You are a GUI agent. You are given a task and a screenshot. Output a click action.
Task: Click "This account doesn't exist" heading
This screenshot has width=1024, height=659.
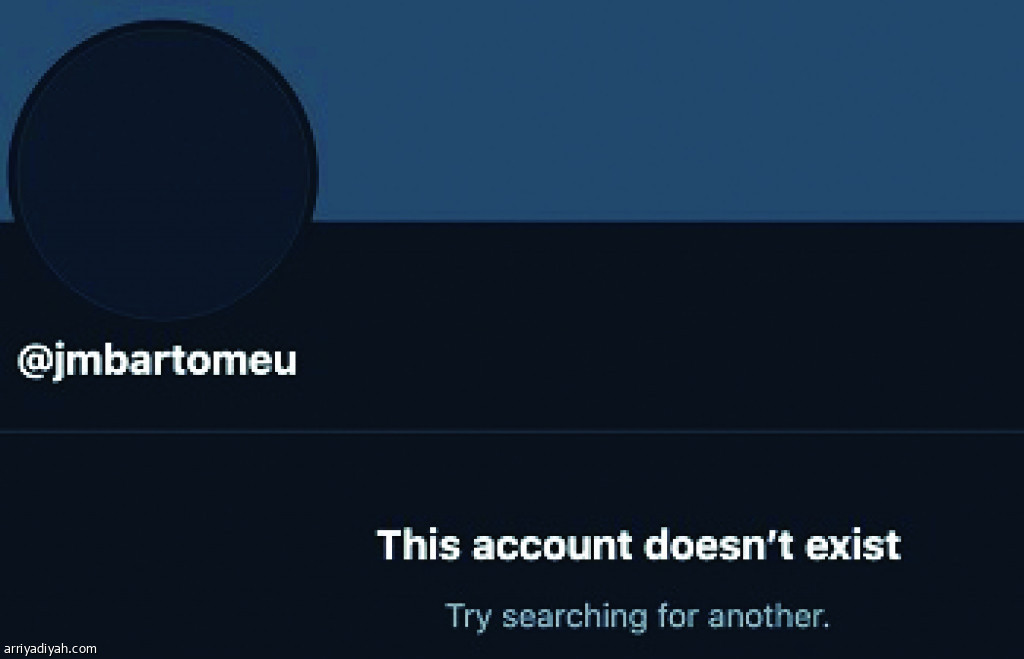coord(639,545)
